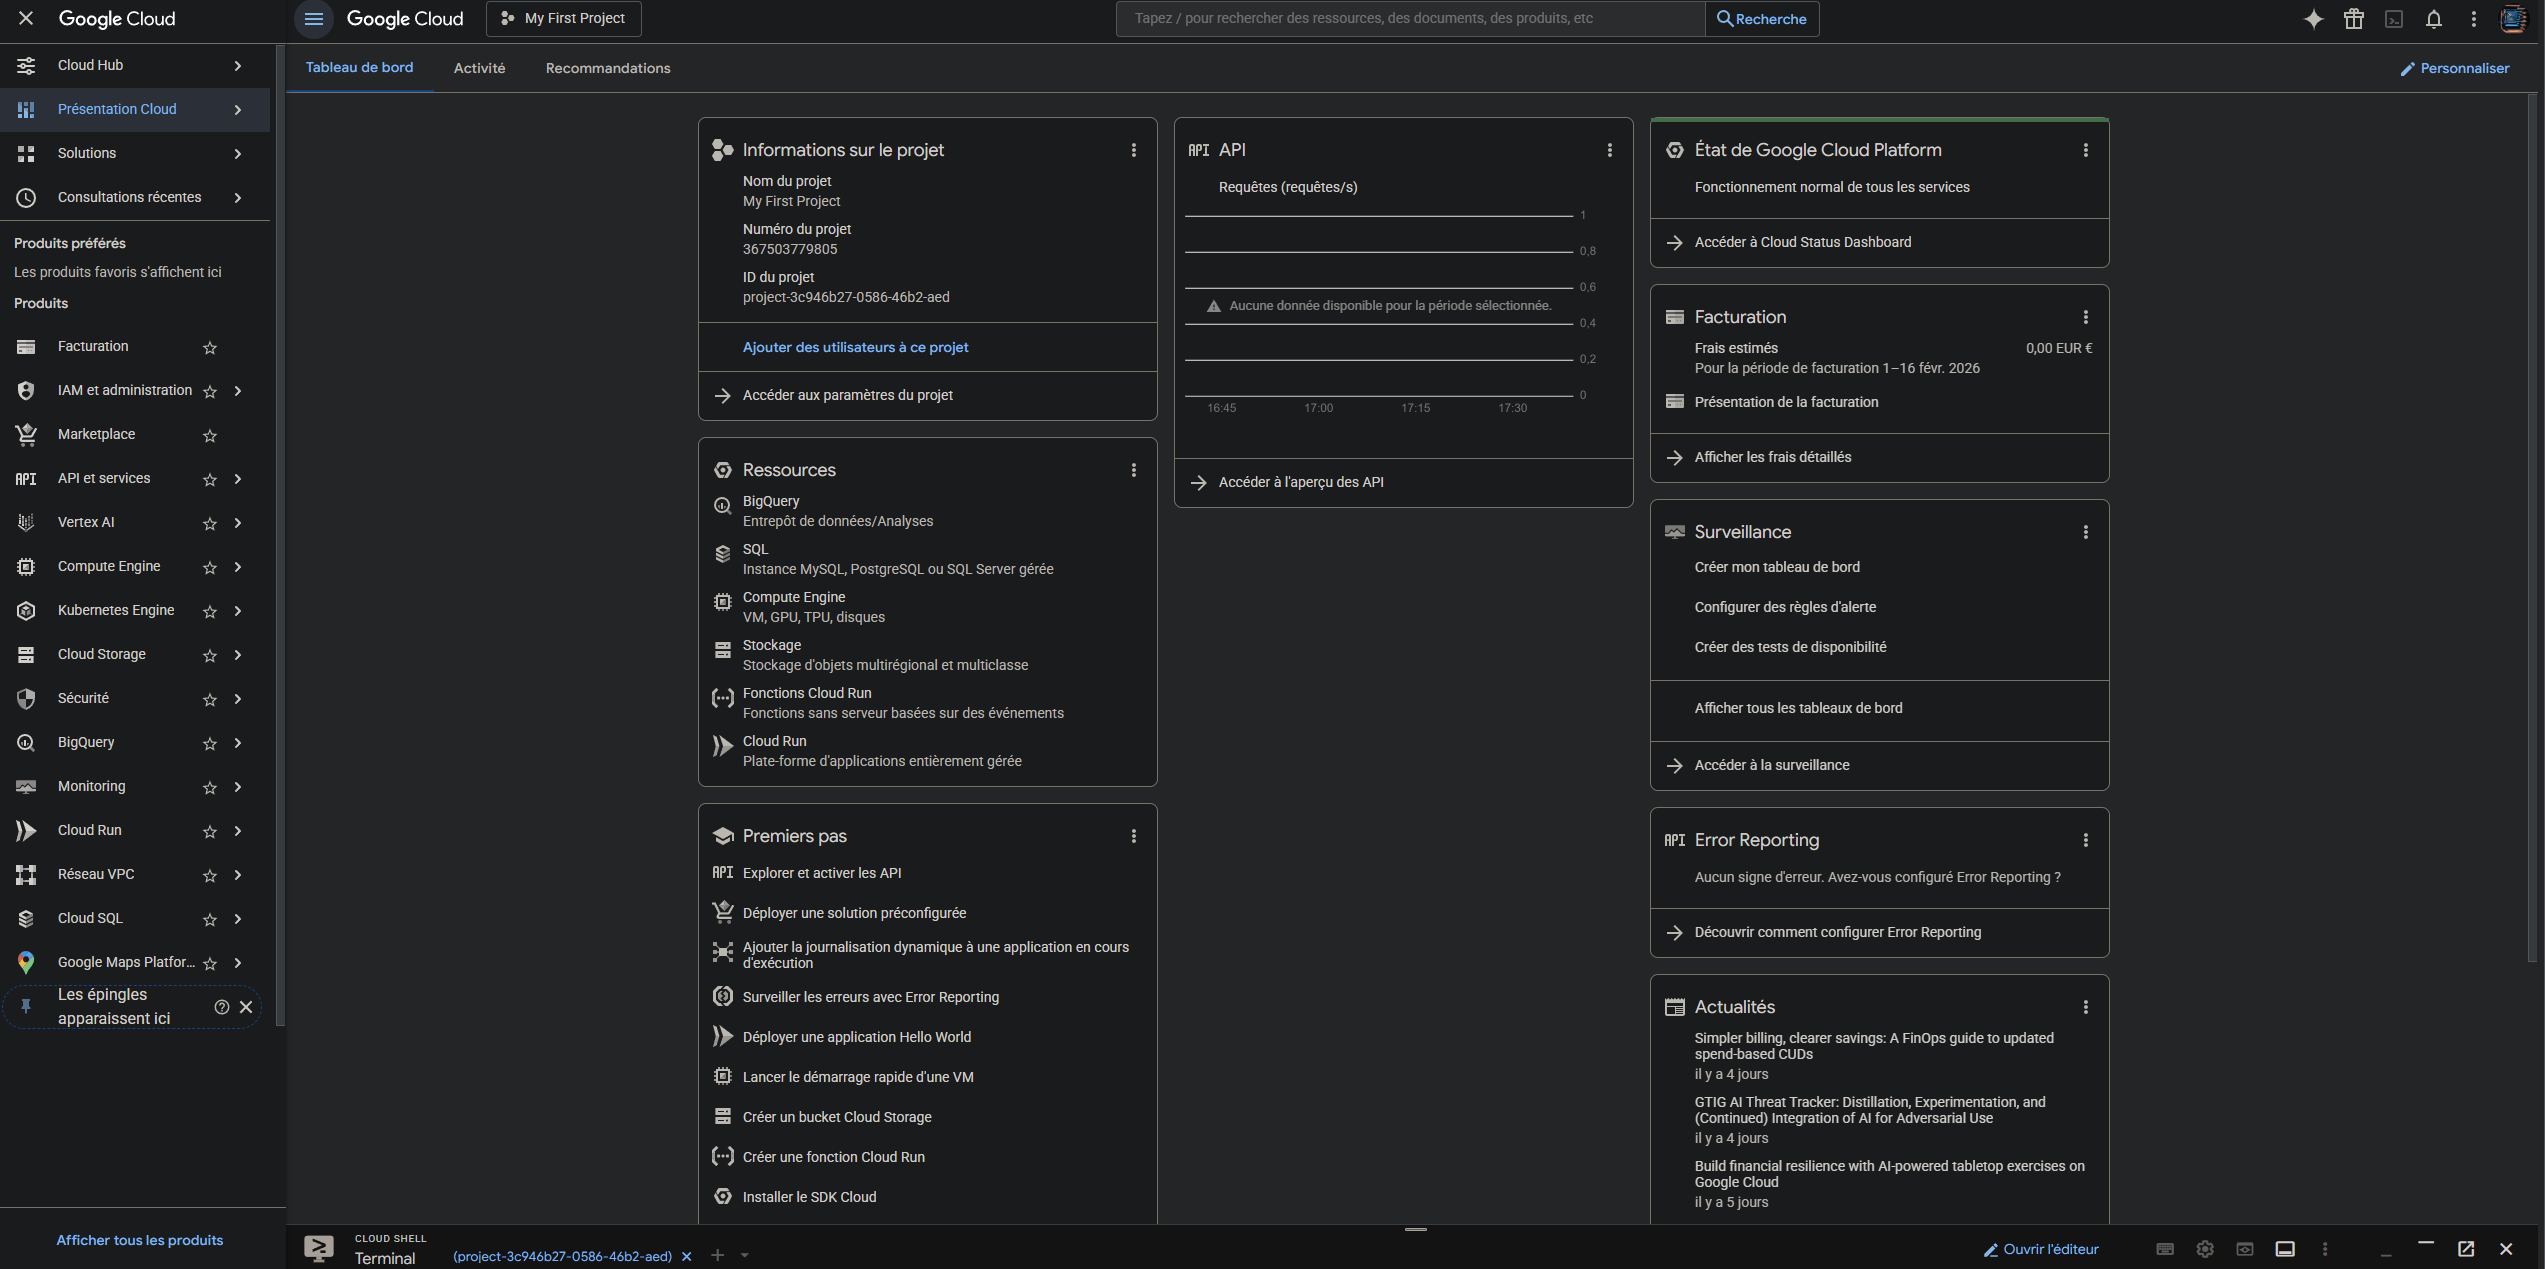Activate Cloud Shell icon in top bar
Screen dimensions: 2545x1269
click(x=2393, y=19)
